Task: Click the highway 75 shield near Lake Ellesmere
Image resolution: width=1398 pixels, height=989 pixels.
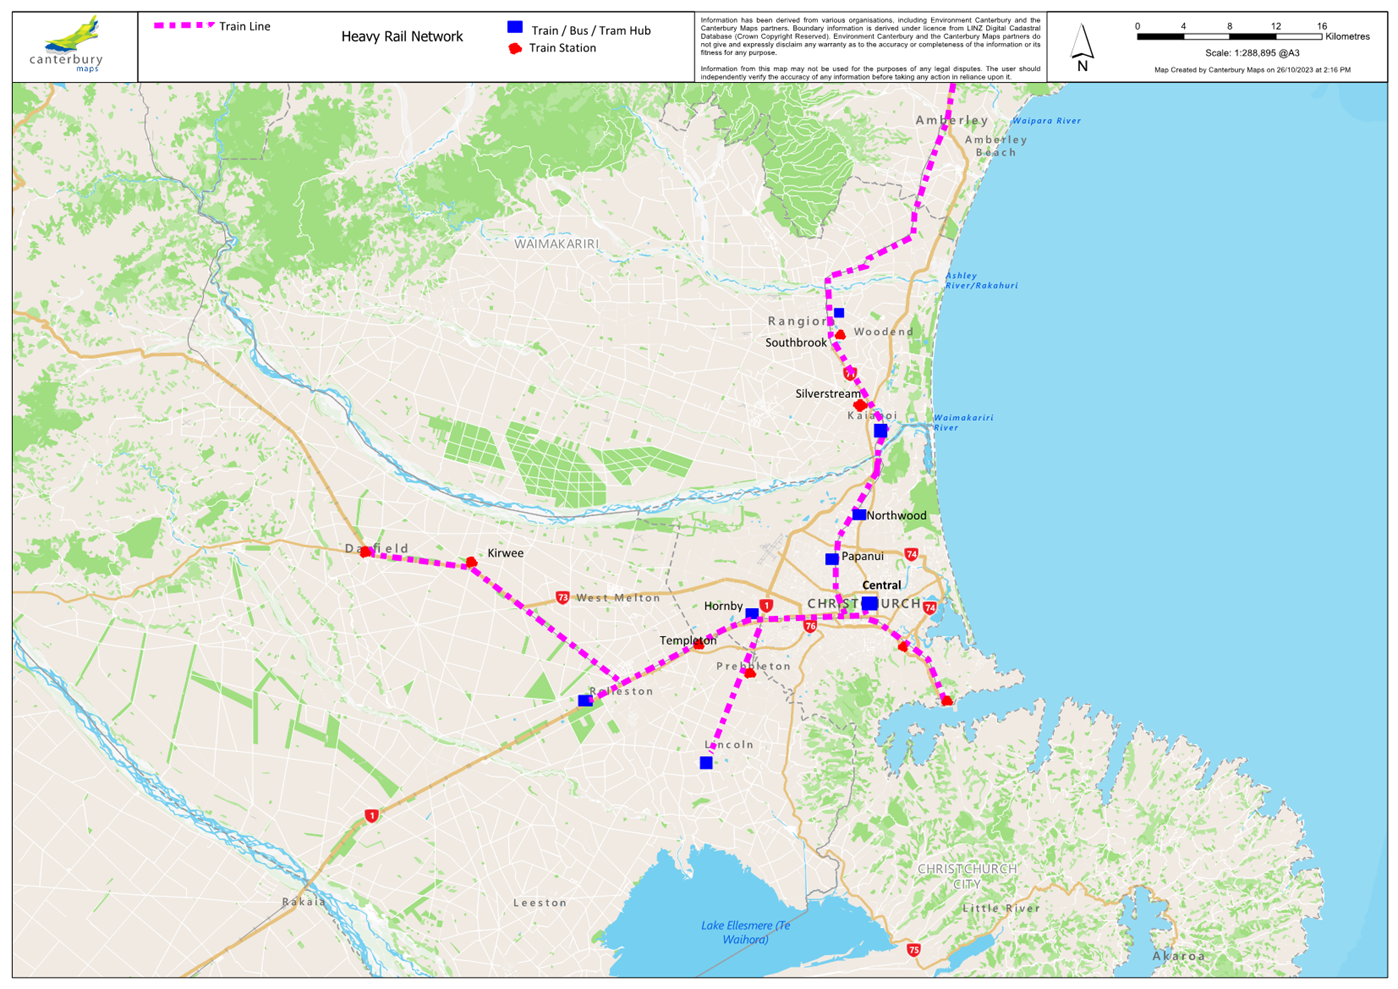Action: coord(913,950)
